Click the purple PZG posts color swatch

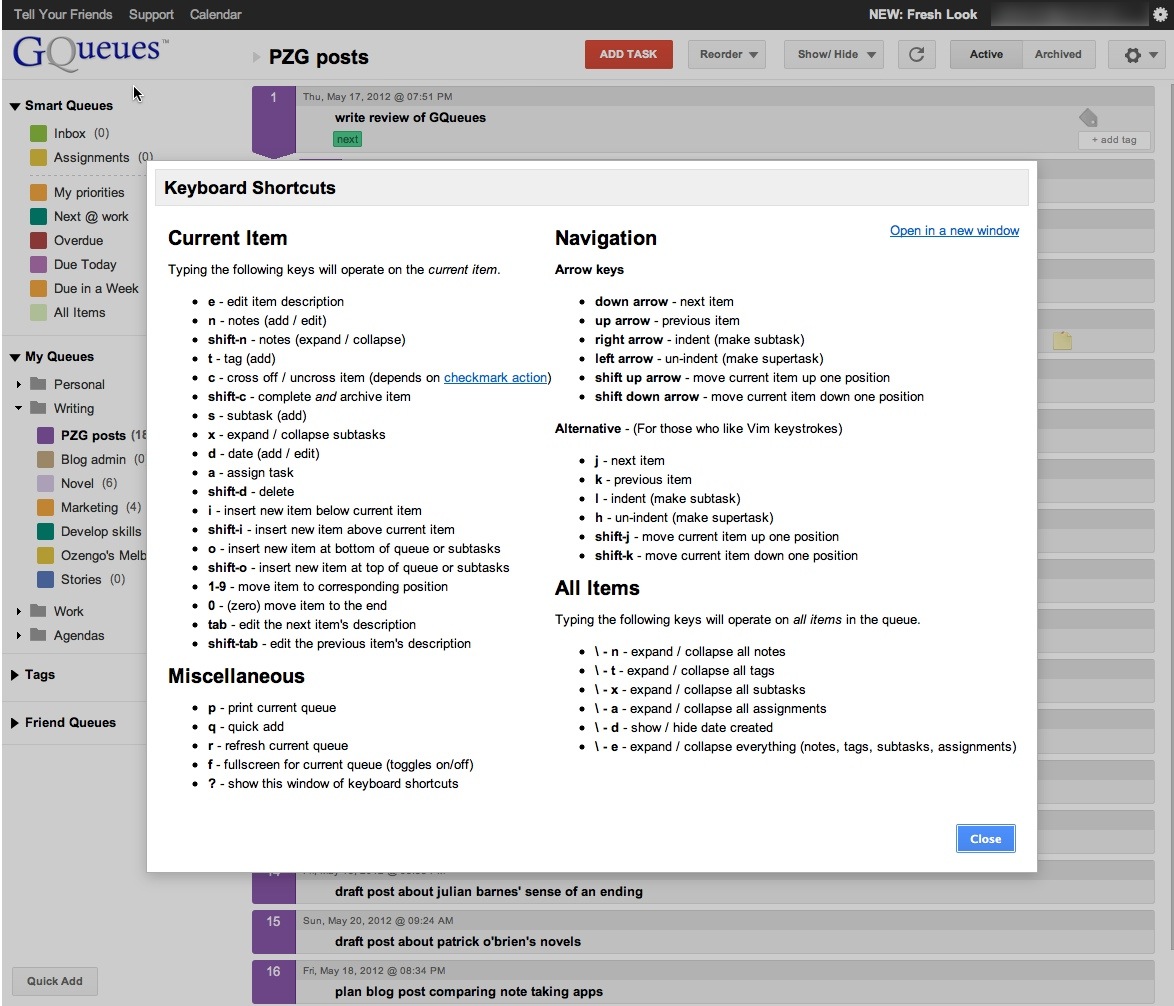tap(45, 436)
